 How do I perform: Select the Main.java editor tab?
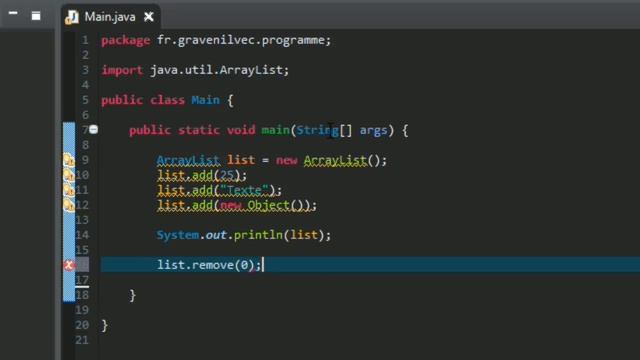110,17
